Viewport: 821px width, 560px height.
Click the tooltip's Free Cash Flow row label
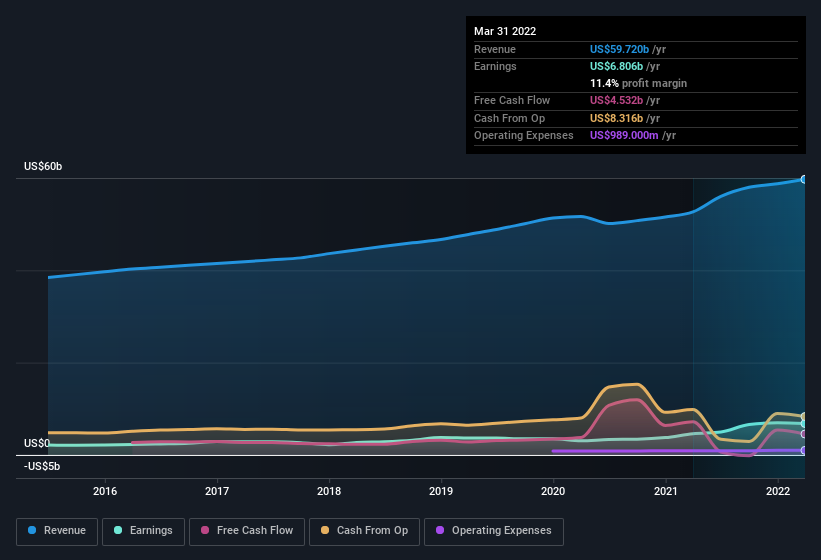pyautogui.click(x=512, y=100)
